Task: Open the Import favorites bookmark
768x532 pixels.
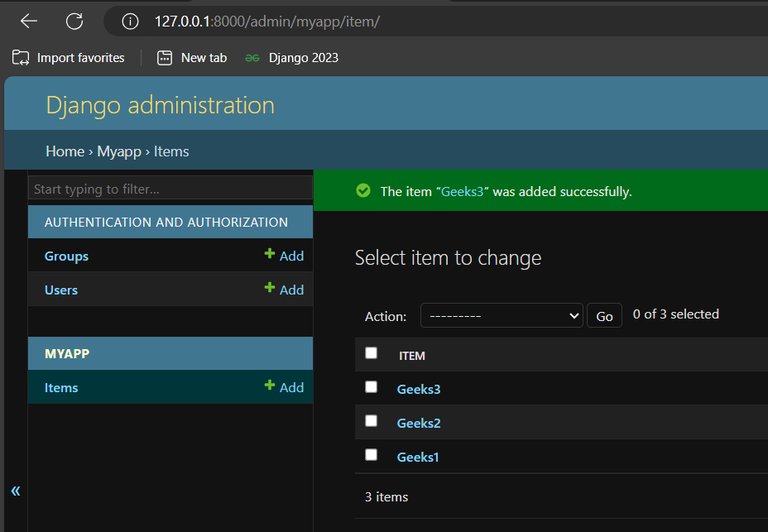Action: click(69, 58)
